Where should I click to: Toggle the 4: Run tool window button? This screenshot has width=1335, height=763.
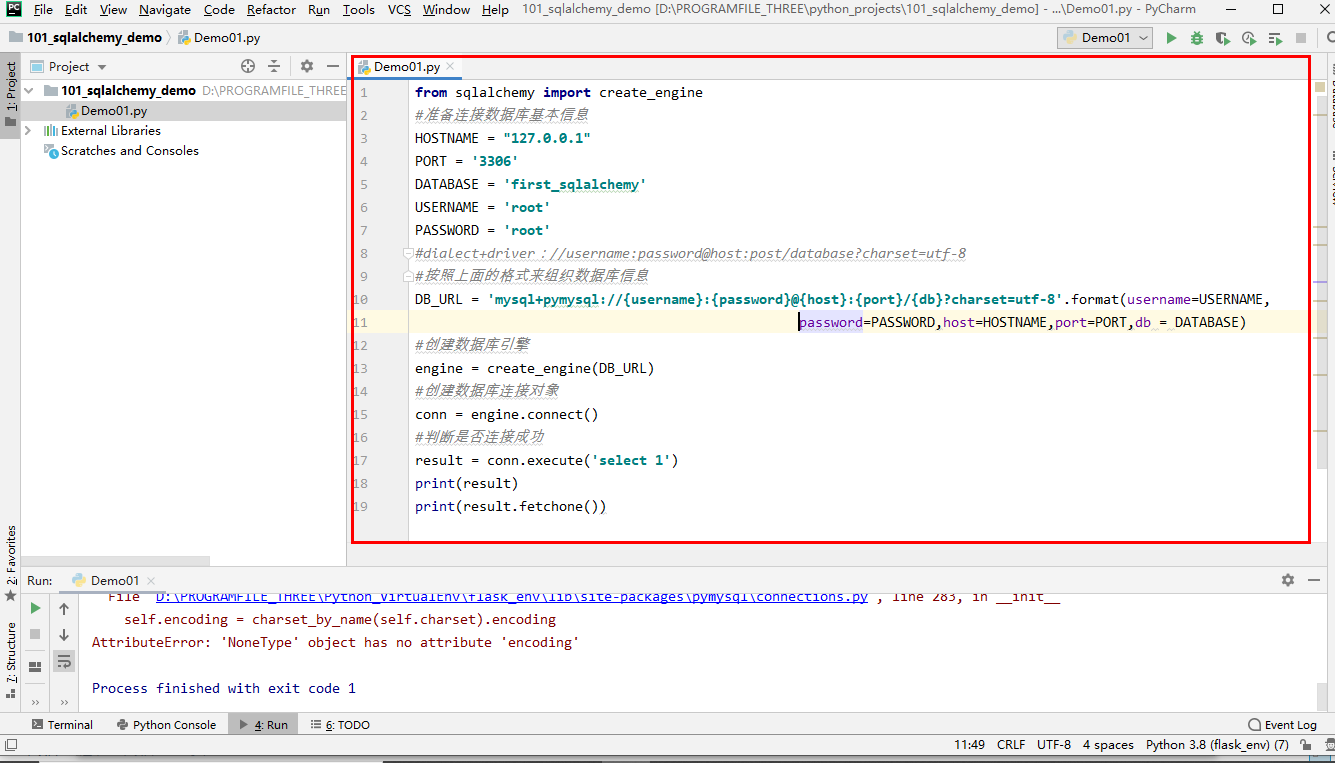click(263, 725)
